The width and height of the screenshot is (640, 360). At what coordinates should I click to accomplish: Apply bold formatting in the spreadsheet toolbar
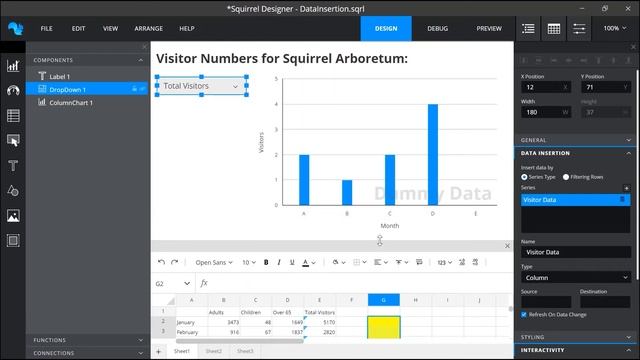pos(266,262)
